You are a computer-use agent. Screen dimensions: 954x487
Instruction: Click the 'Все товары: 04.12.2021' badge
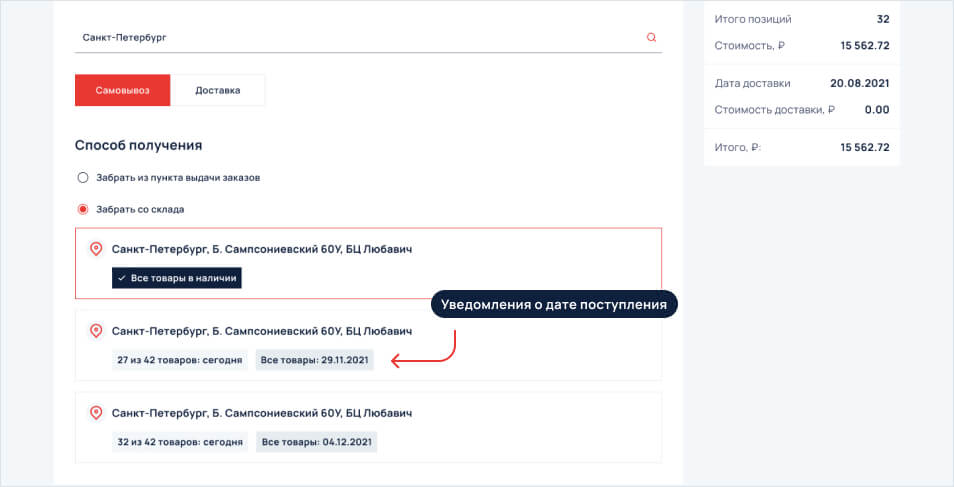click(x=316, y=442)
